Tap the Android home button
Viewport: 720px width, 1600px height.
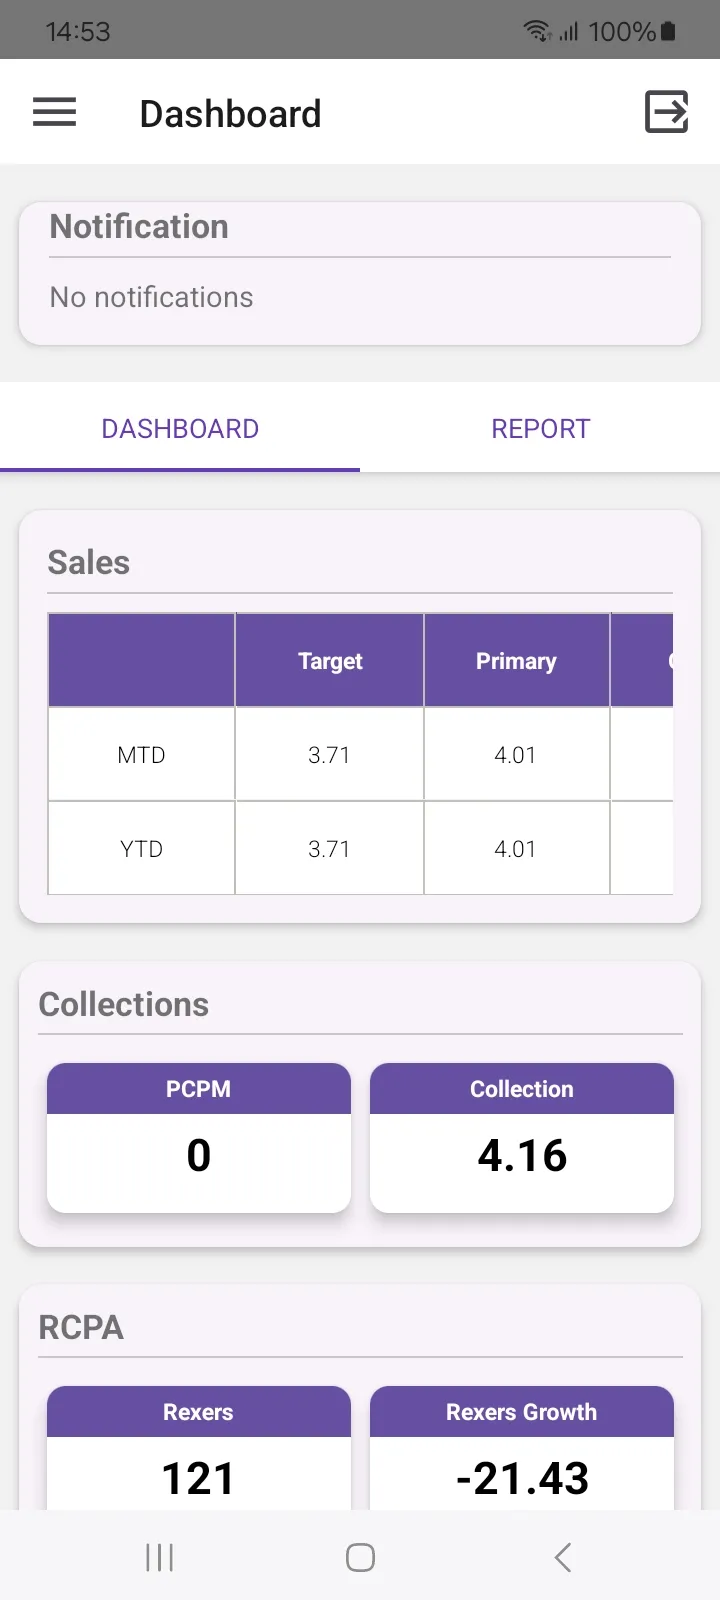[x=360, y=1557]
